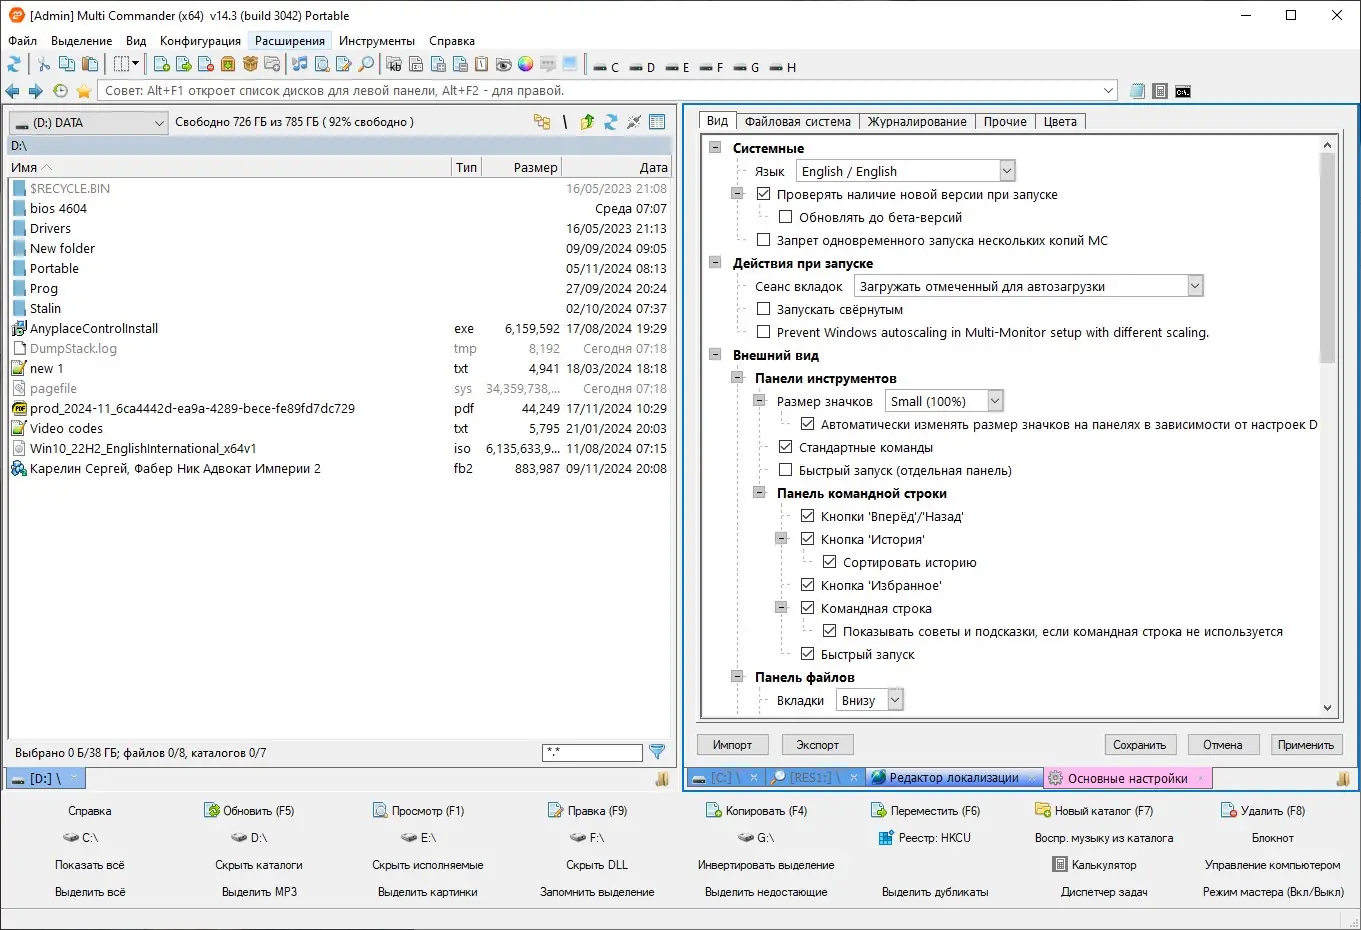
Task: Collapse the 'Системные' settings section
Action: (714, 147)
